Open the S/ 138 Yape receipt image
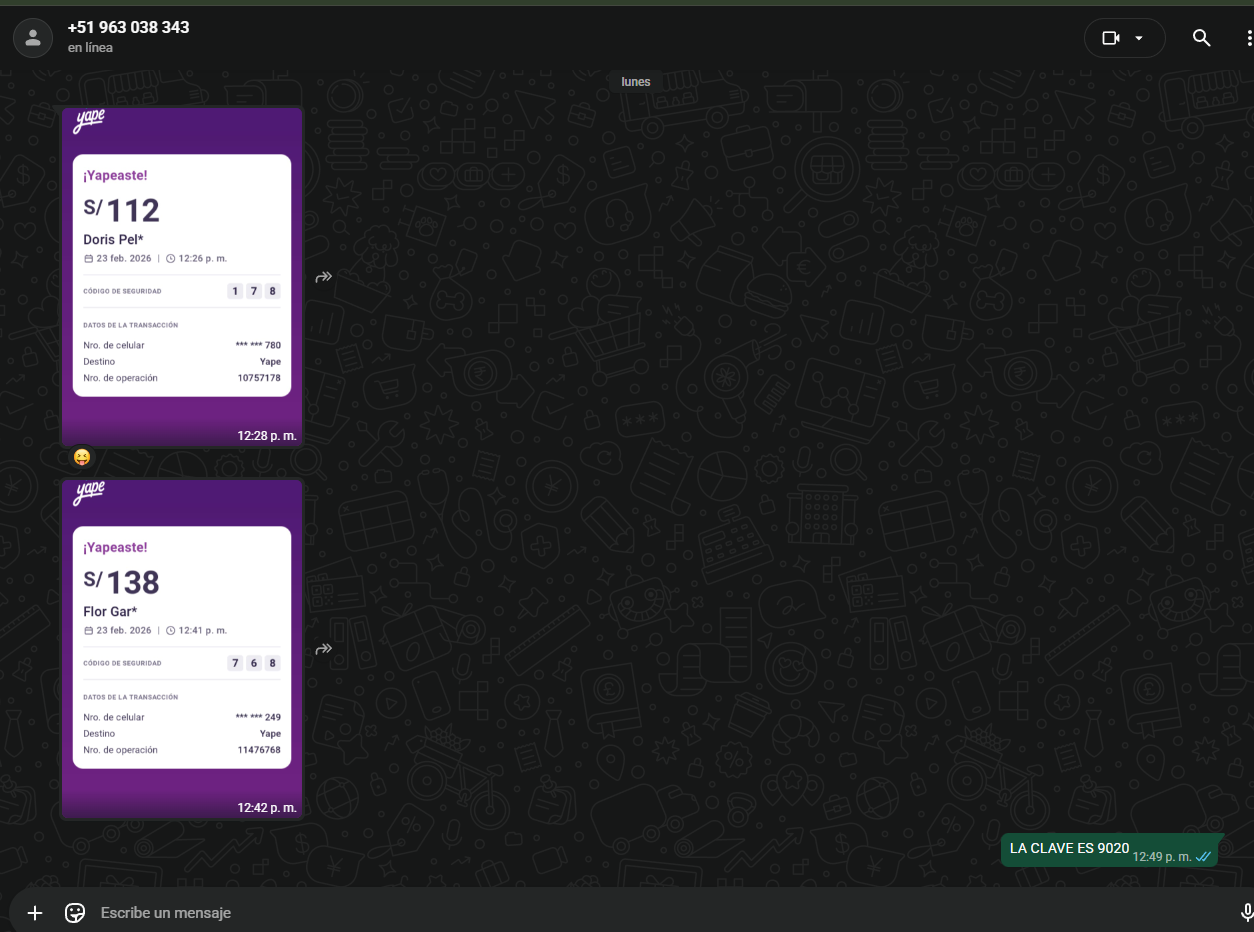The height and width of the screenshot is (932, 1254). [181, 648]
